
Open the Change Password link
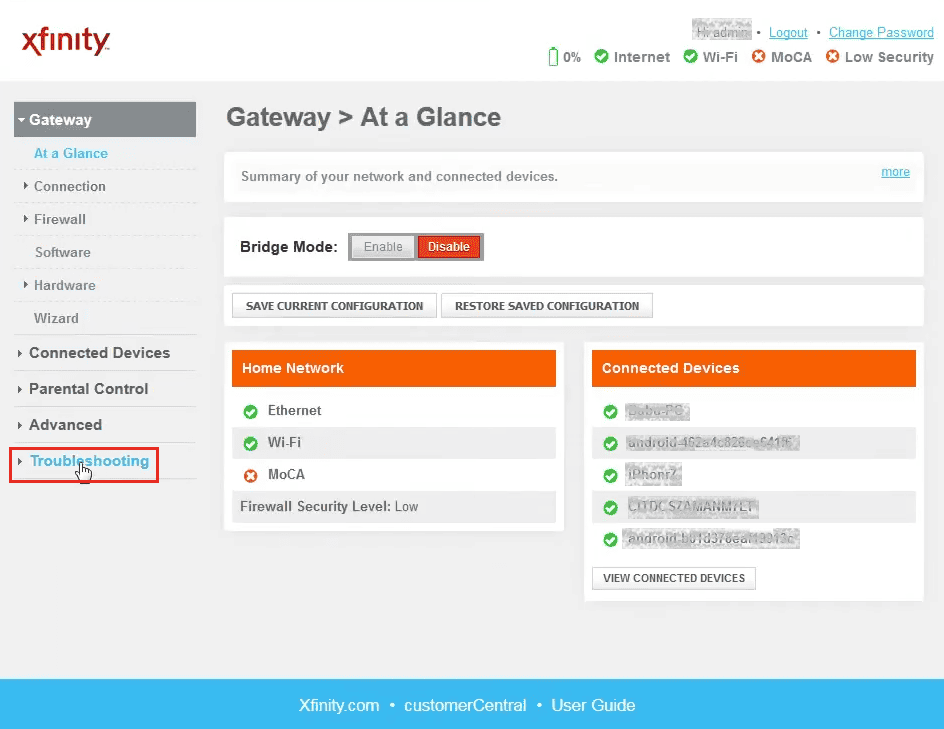point(881,33)
